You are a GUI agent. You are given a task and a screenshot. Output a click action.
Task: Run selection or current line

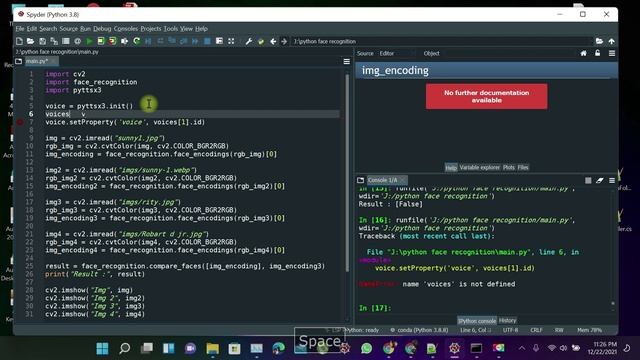pos(124,41)
